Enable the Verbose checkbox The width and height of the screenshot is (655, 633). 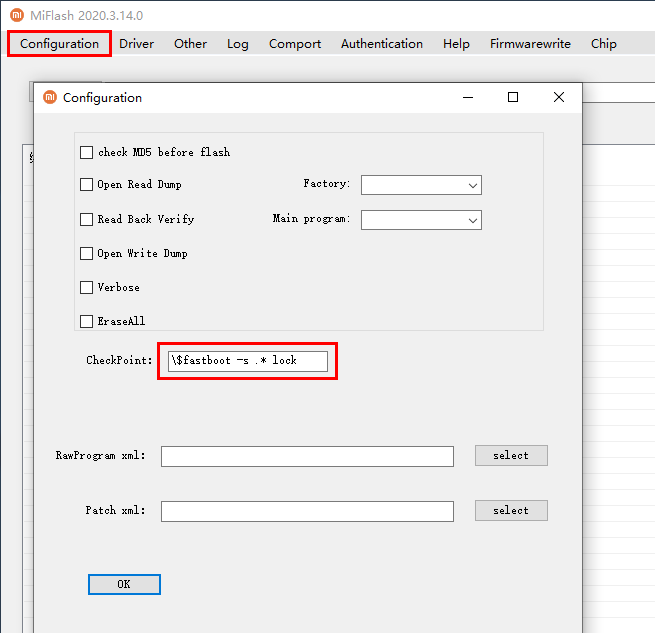pyautogui.click(x=86, y=287)
